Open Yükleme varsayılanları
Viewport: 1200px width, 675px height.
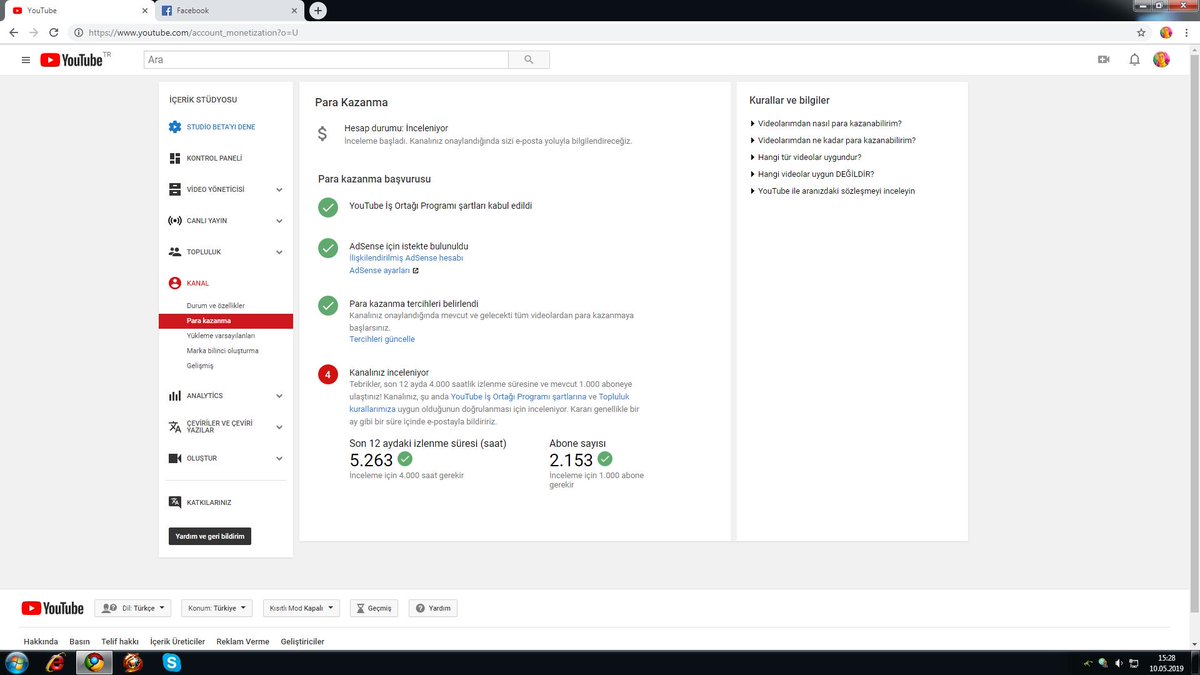pos(221,336)
